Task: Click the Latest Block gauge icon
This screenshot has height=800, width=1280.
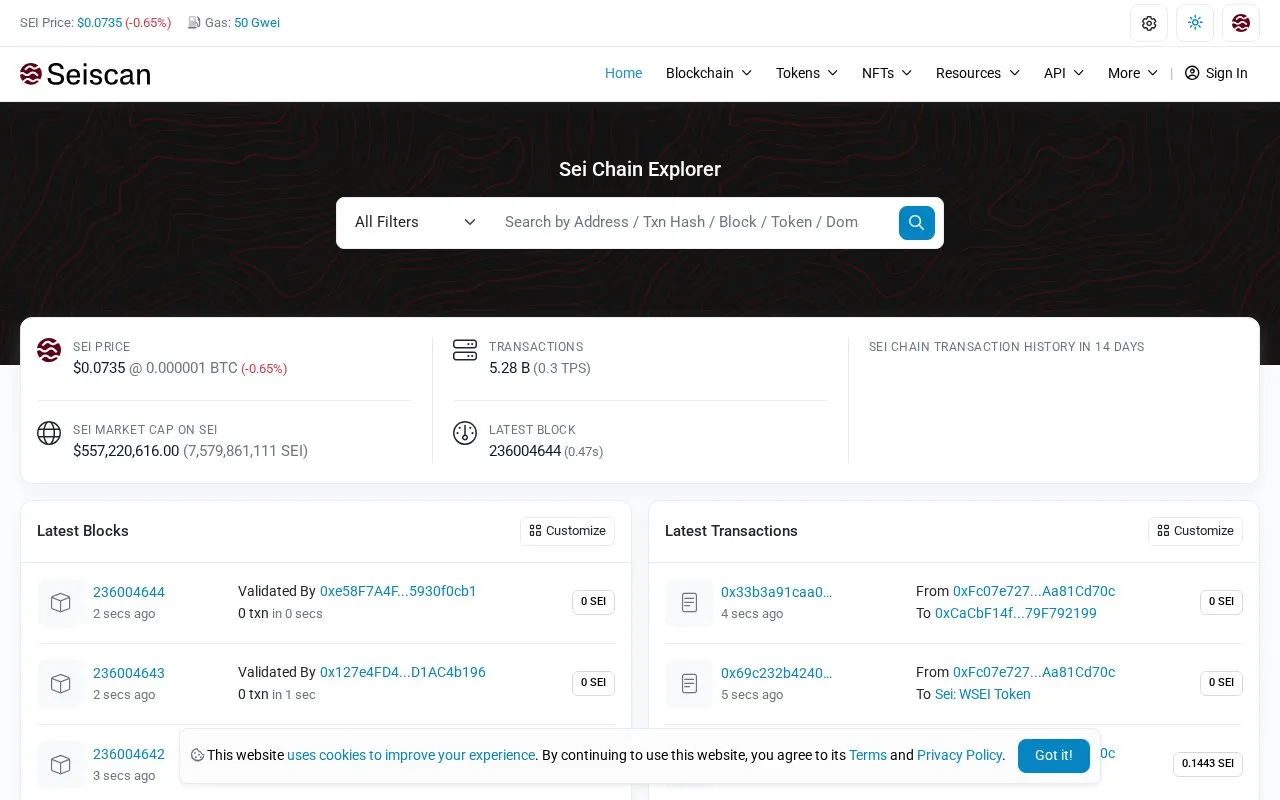Action: (x=465, y=433)
